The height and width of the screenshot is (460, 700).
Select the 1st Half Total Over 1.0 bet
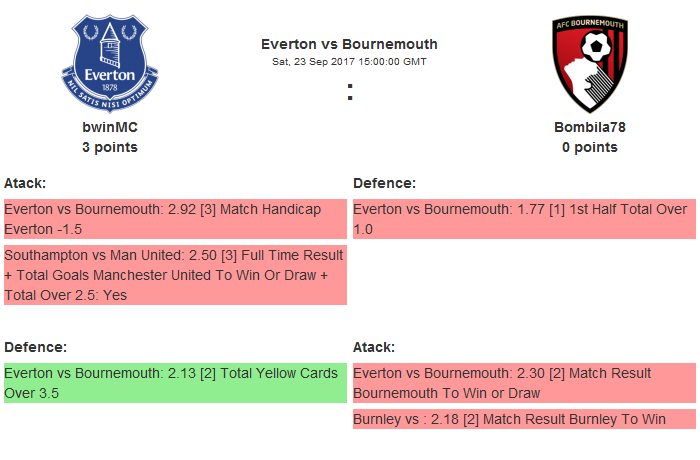coord(523,219)
